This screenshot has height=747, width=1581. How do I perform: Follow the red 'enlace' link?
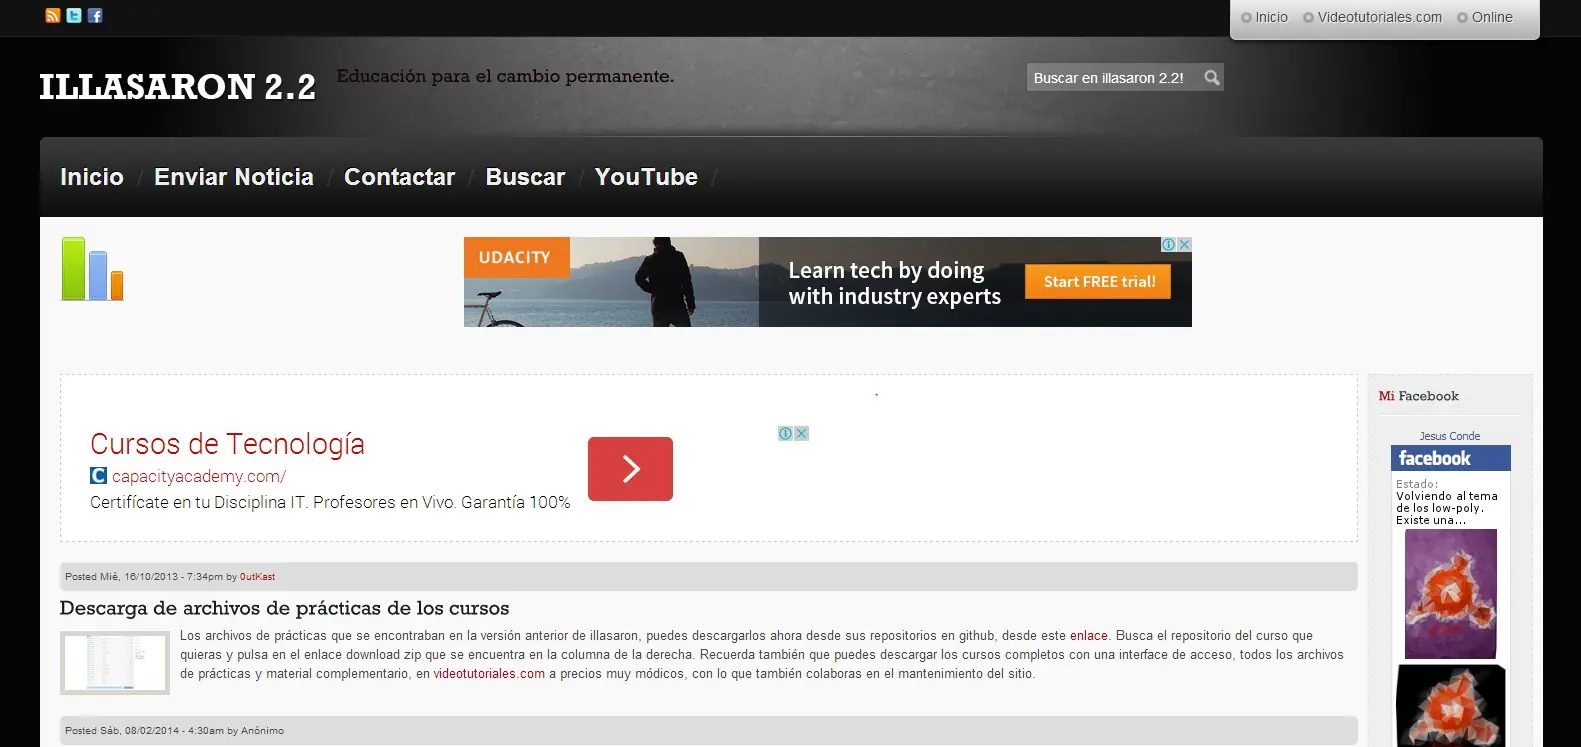1089,636
